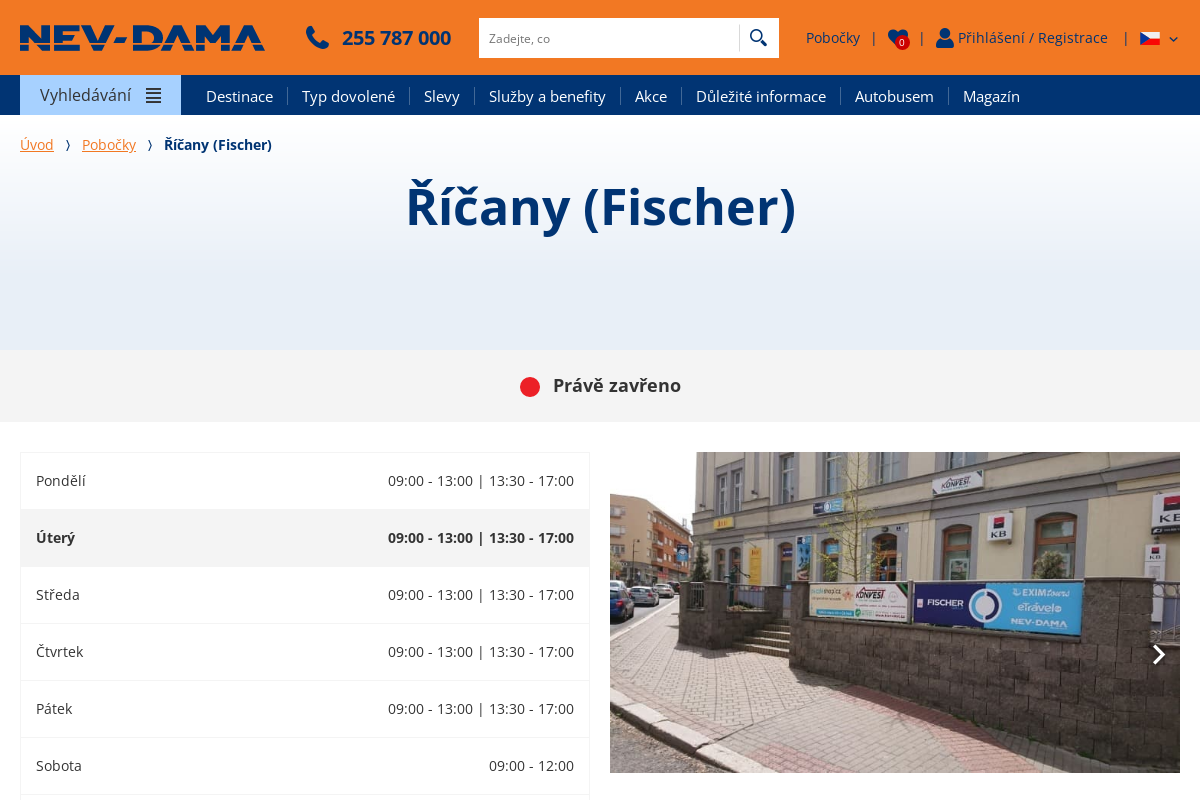Click Sobota hours 09:00 - 12:00
Screen dimensions: 1200x800
[x=531, y=766]
